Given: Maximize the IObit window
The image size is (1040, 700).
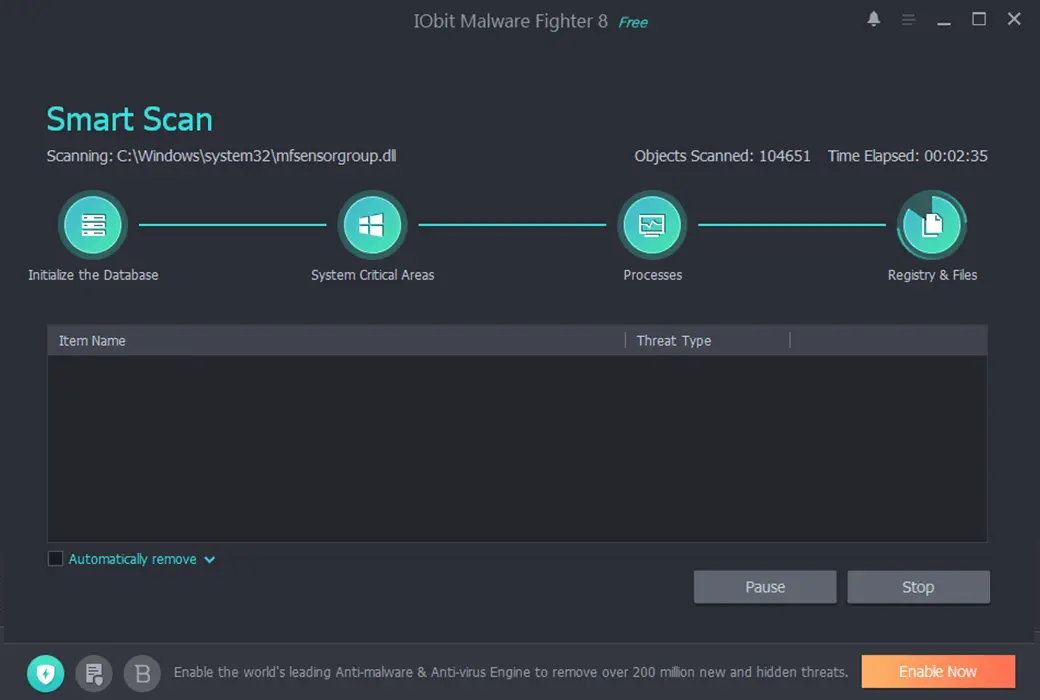Looking at the screenshot, I should [979, 19].
